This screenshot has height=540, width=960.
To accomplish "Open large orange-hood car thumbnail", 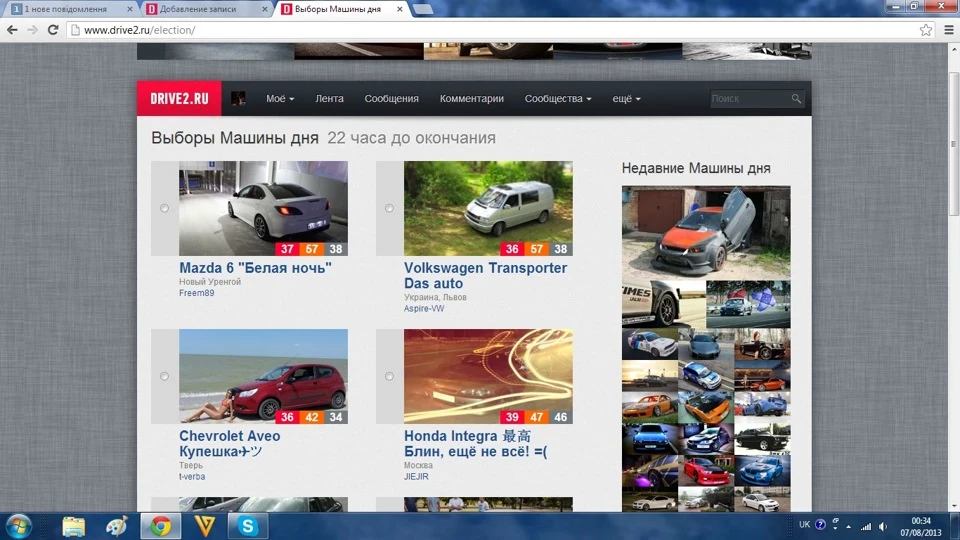I will pyautogui.click(x=706, y=233).
